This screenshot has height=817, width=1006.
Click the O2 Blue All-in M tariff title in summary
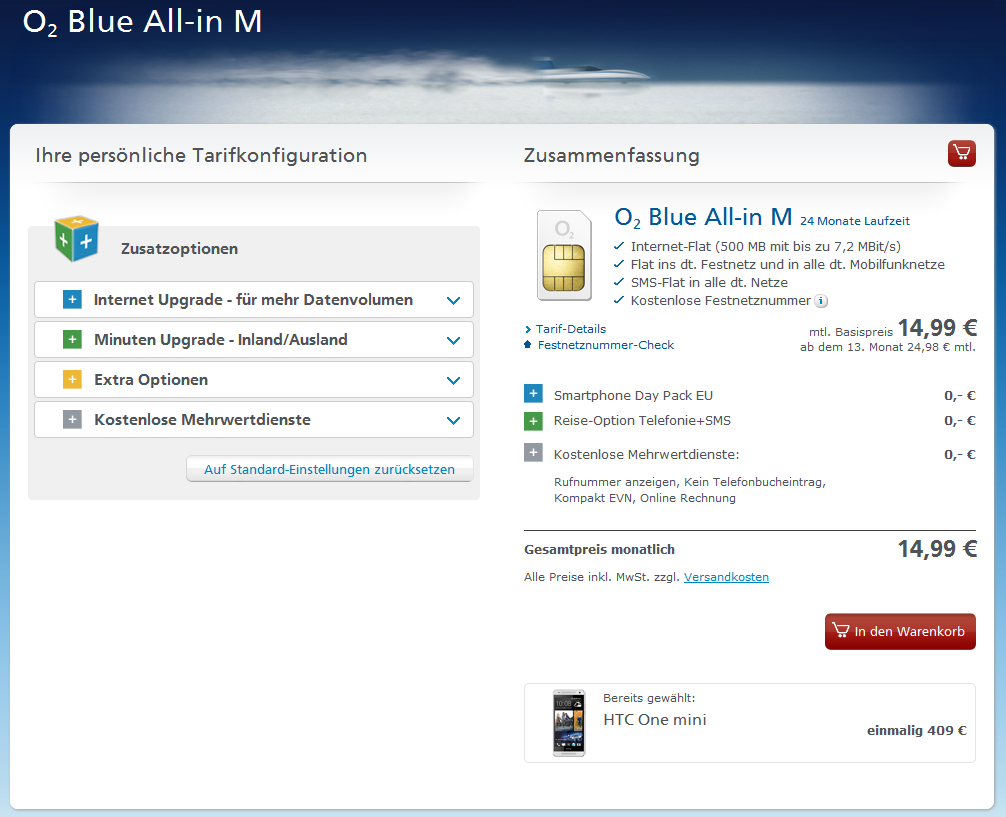703,218
